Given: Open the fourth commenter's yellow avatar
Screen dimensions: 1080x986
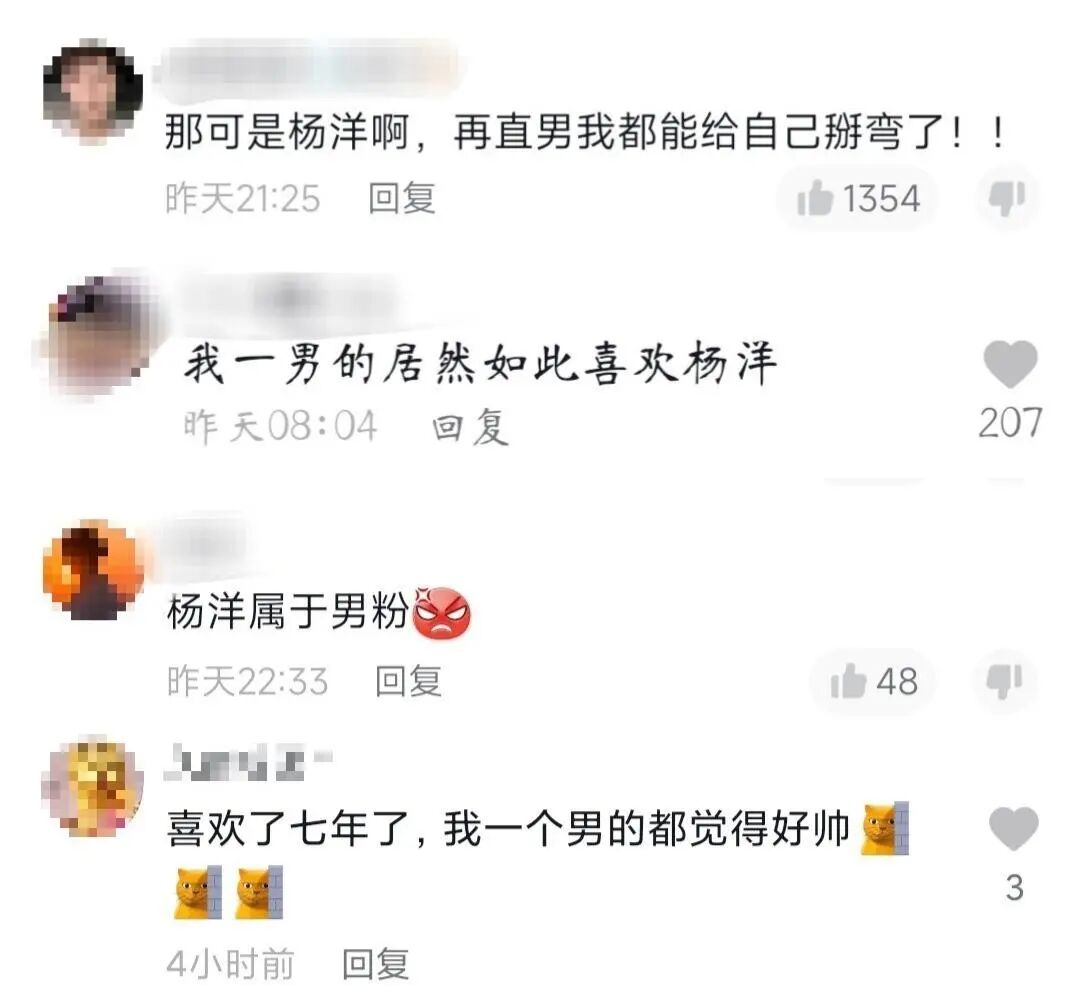Looking at the screenshot, I should coord(93,786).
